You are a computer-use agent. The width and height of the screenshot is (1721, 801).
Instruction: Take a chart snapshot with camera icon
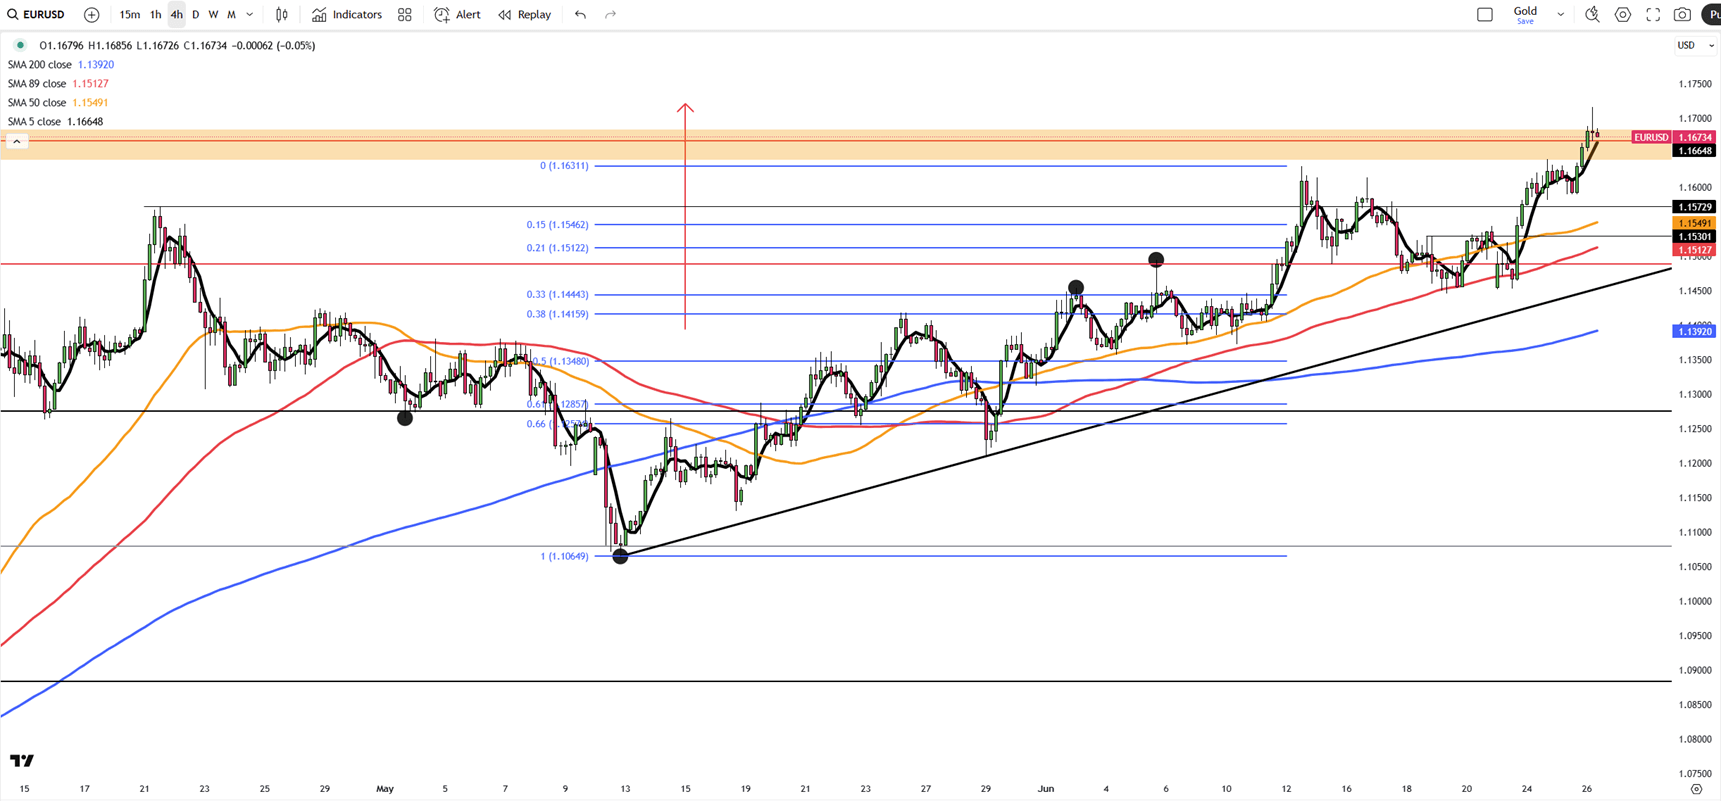1683,15
